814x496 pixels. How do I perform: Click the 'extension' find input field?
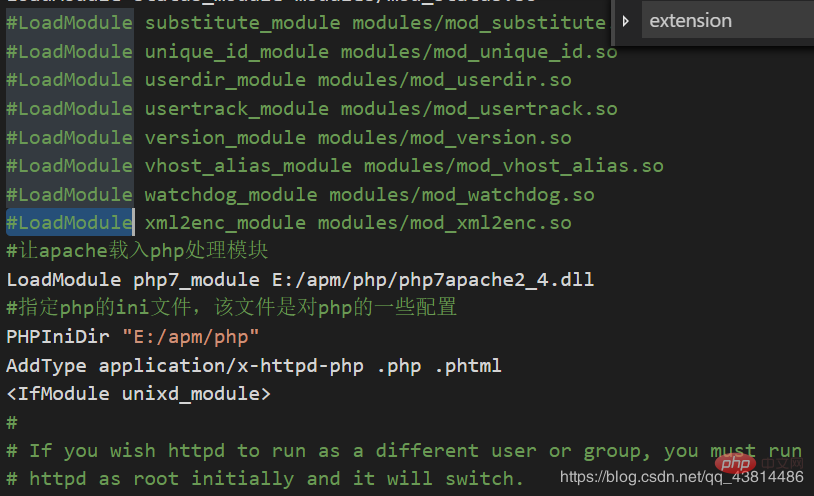(728, 20)
